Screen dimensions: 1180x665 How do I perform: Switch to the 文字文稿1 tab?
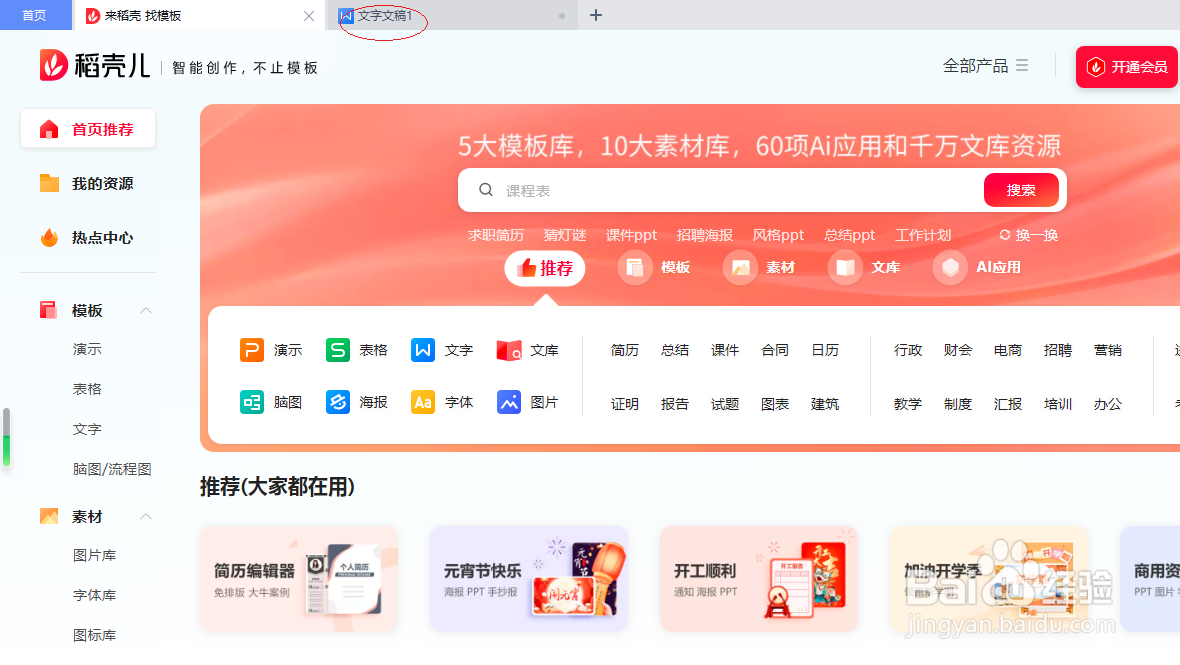(383, 15)
